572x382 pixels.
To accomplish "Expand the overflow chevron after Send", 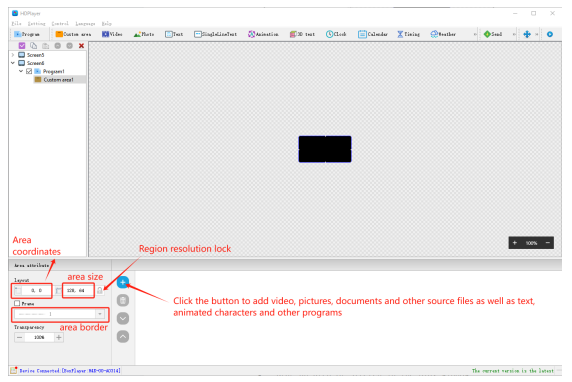I will pos(514,34).
